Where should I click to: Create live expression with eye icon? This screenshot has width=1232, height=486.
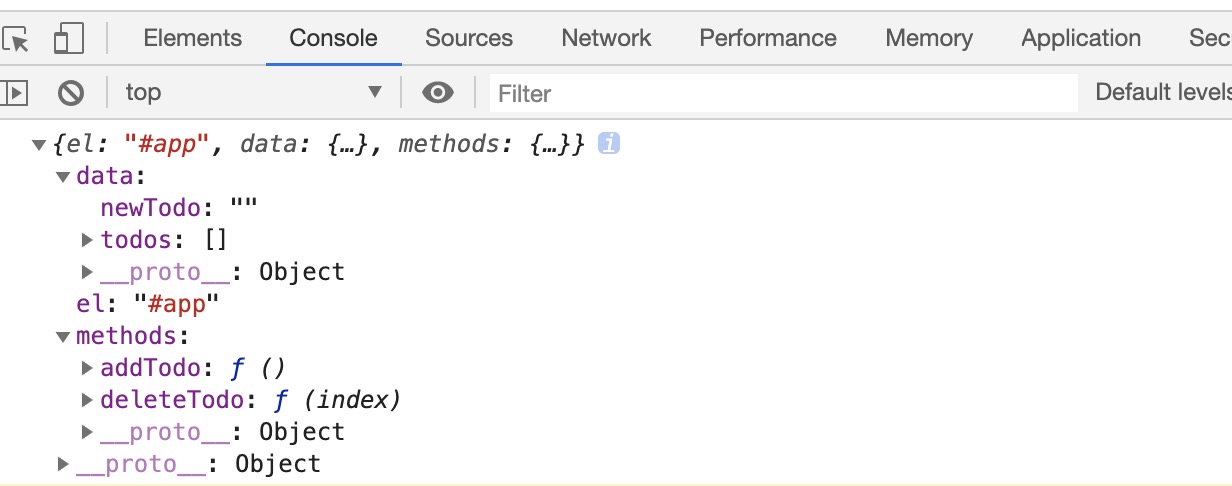437,93
